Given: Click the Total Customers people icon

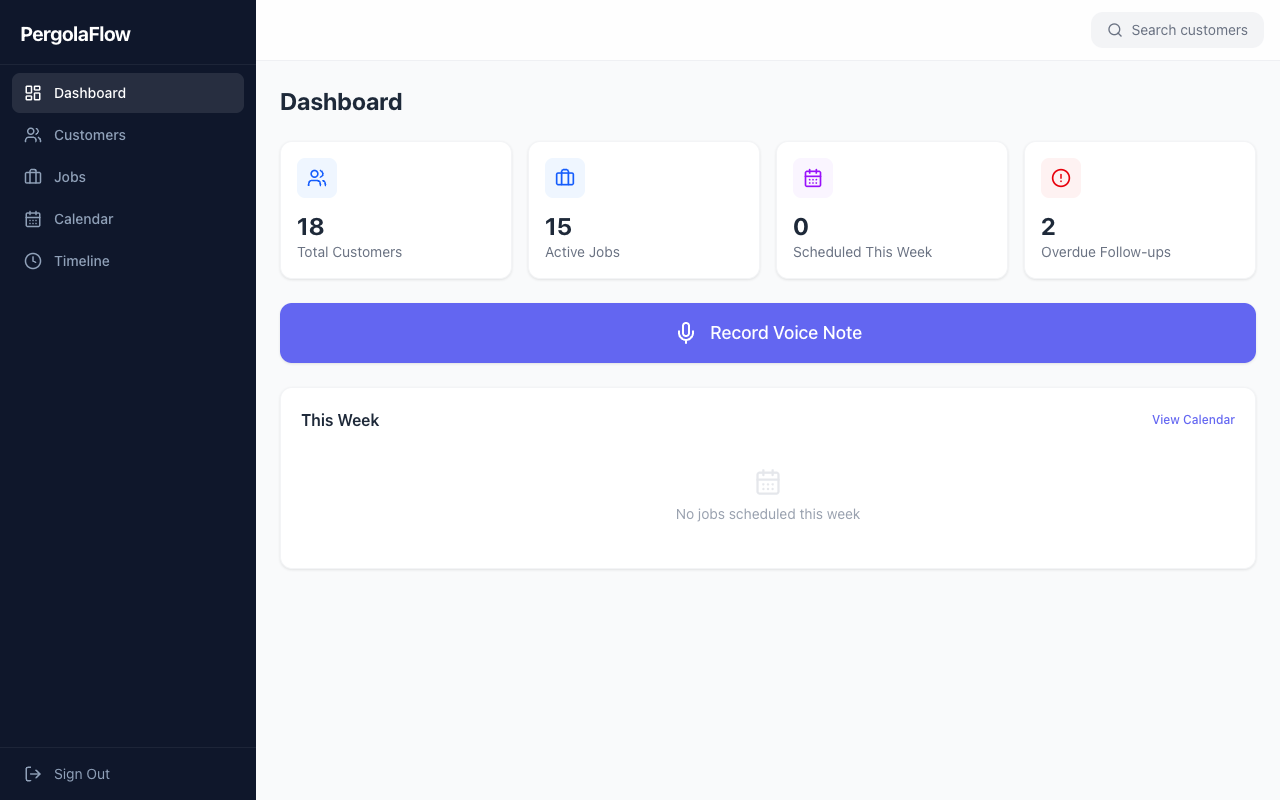Looking at the screenshot, I should [x=317, y=177].
